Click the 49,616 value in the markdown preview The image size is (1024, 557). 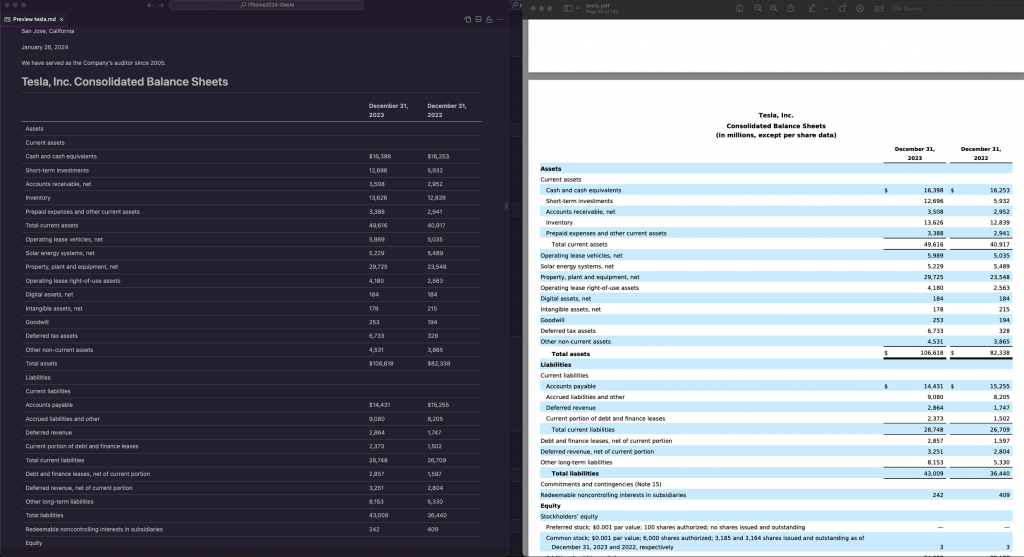click(378, 225)
